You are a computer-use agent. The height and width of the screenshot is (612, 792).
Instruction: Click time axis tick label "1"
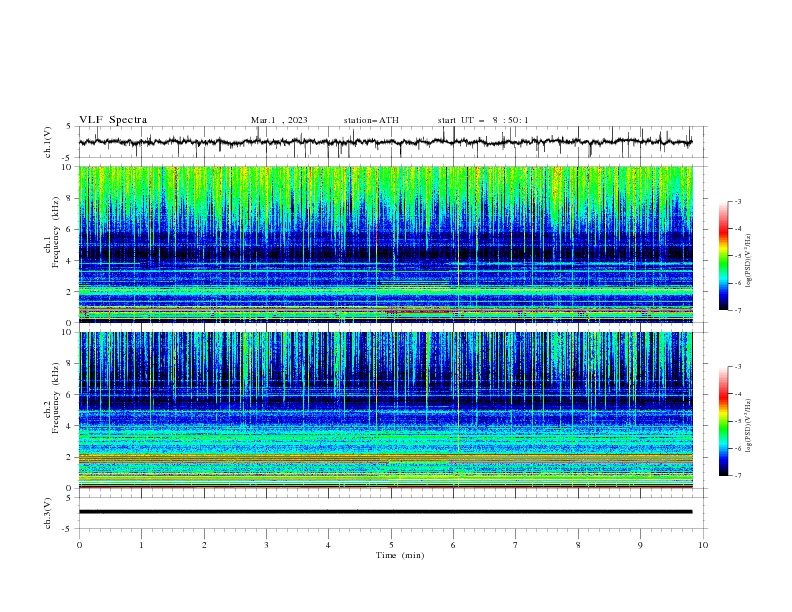[141, 545]
